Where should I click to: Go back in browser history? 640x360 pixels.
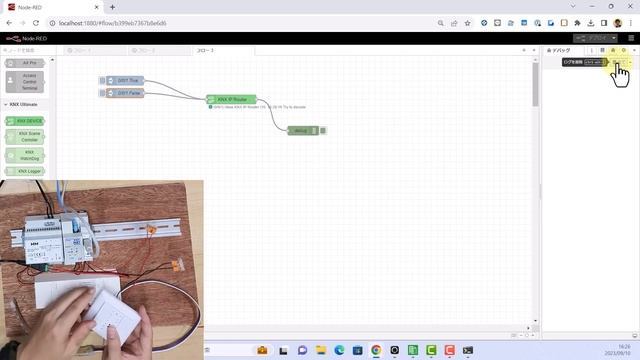9,23
